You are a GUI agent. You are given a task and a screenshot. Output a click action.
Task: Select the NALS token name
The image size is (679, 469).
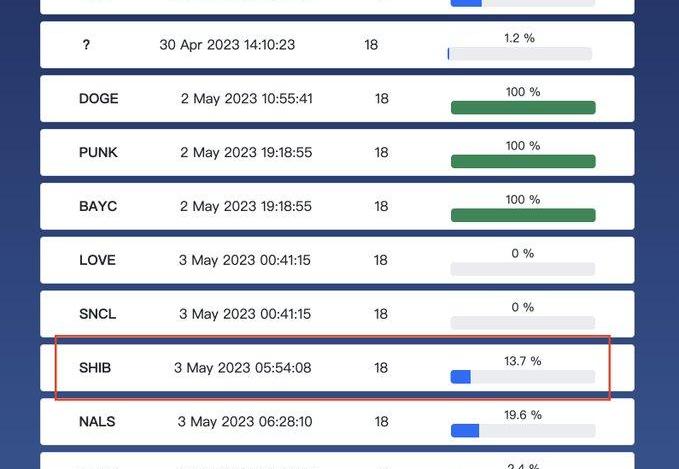pos(97,421)
